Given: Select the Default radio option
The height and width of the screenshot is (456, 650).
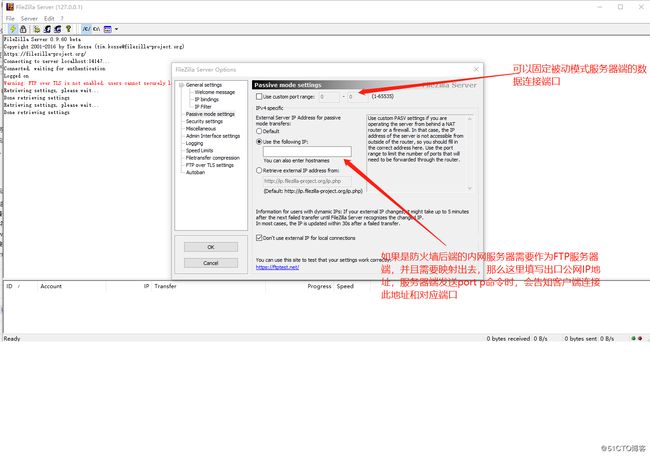Looking at the screenshot, I should click(x=259, y=131).
